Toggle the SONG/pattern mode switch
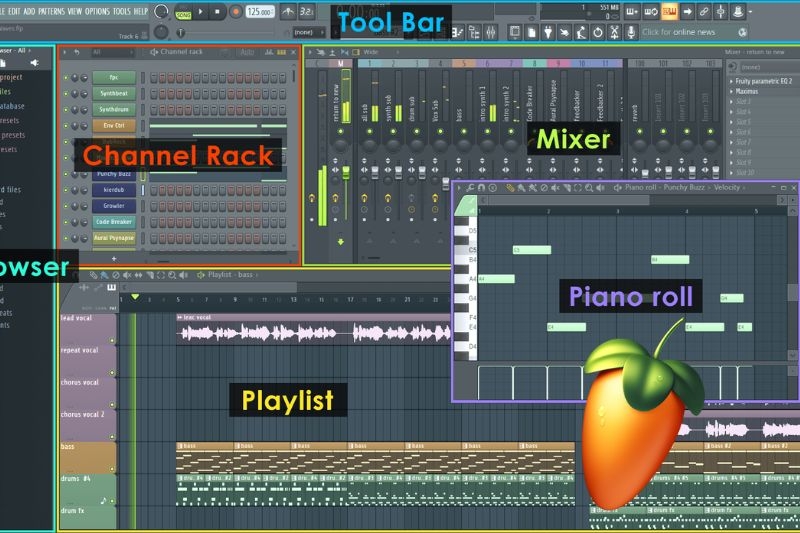 (x=183, y=12)
